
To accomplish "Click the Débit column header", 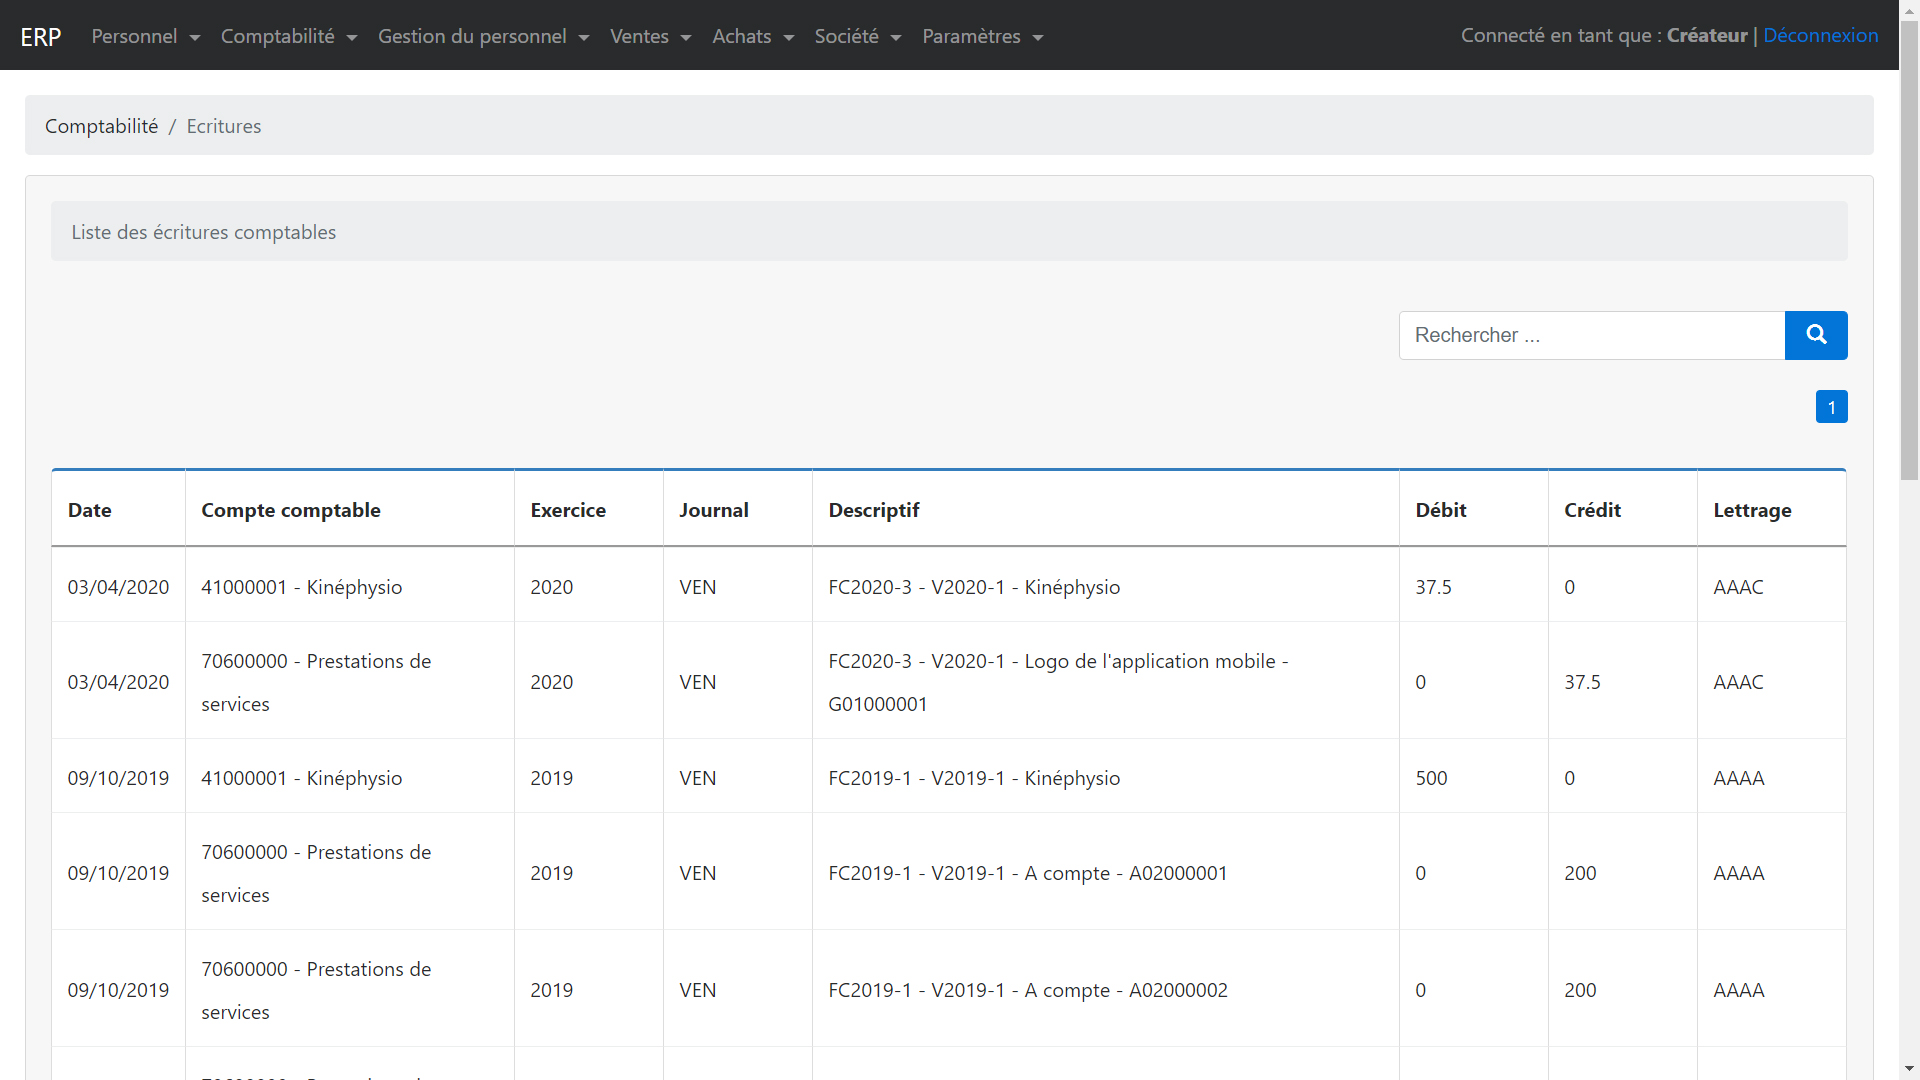I will pyautogui.click(x=1441, y=510).
